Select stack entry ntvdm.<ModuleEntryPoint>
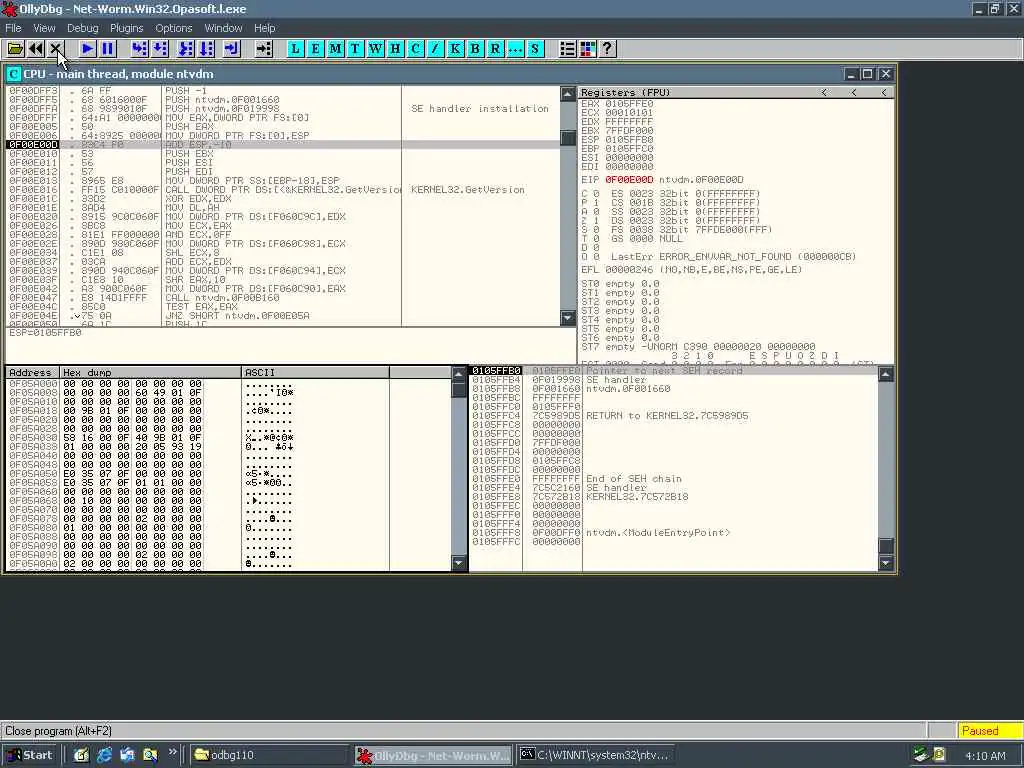This screenshot has height=768, width=1024. (x=674, y=532)
